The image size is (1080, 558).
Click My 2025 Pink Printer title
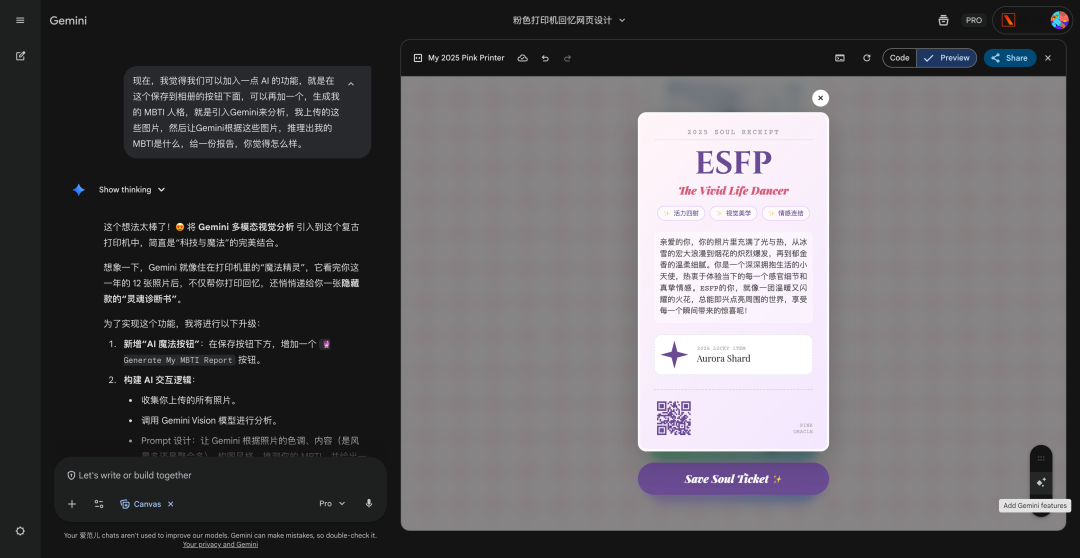point(466,58)
